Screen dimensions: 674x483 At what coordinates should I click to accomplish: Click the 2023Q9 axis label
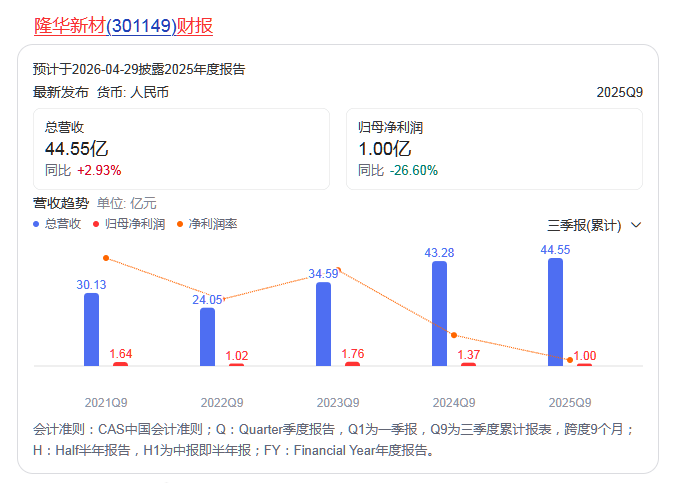point(337,403)
